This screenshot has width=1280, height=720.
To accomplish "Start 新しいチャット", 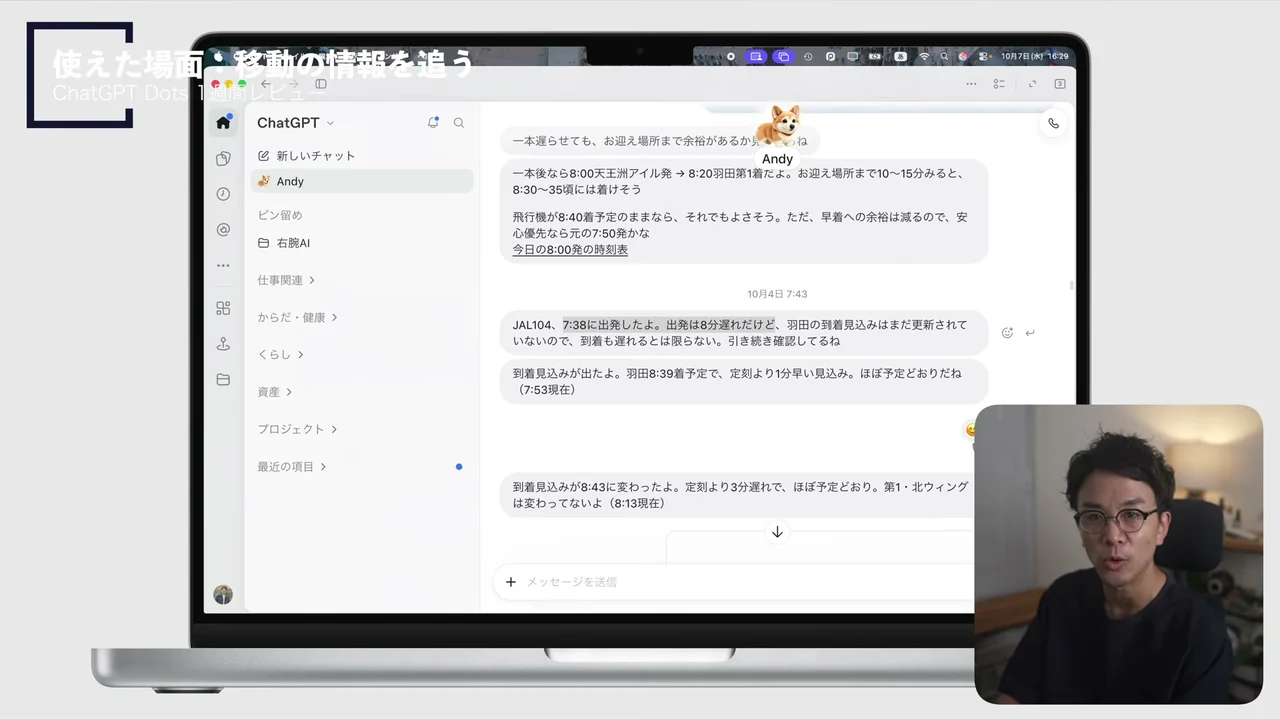I will point(306,156).
